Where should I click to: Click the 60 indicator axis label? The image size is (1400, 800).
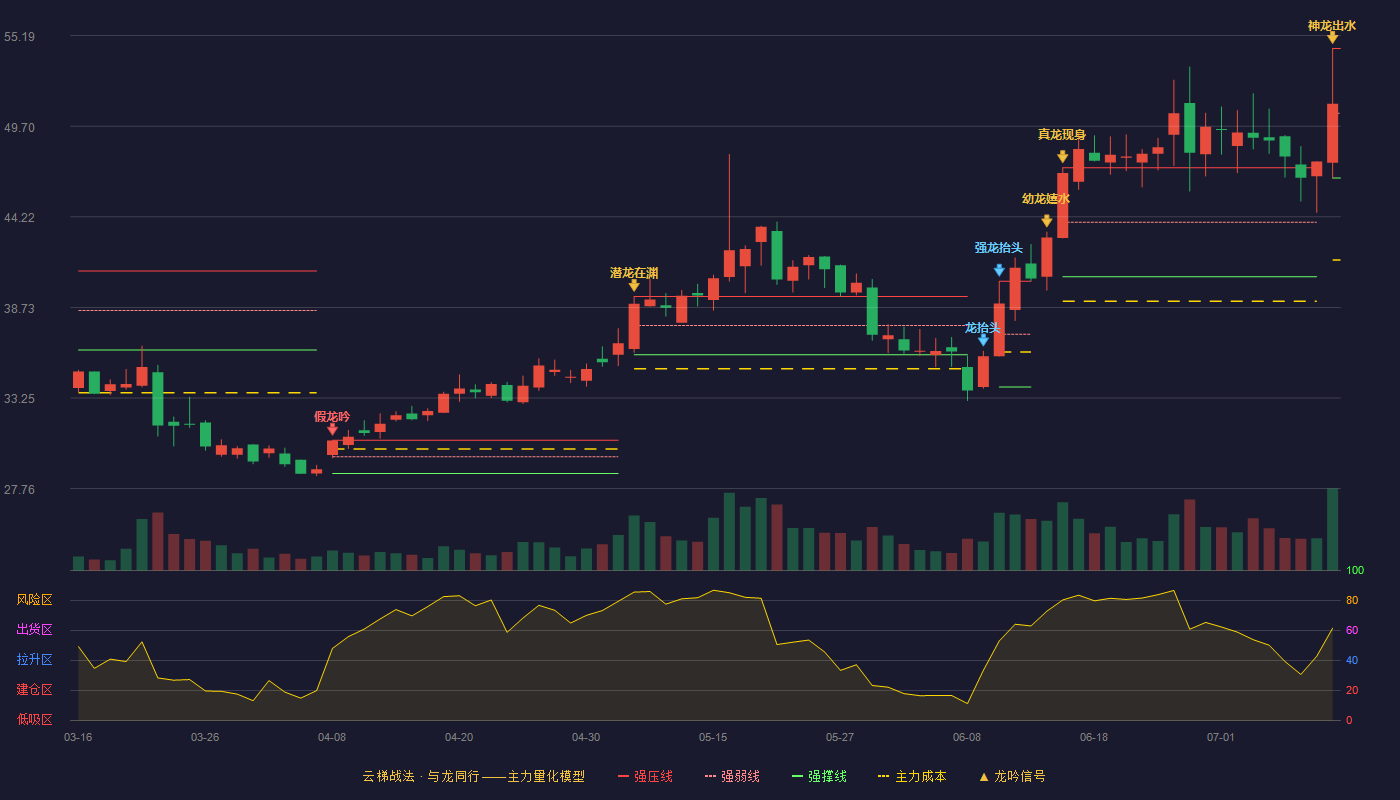tap(1352, 630)
